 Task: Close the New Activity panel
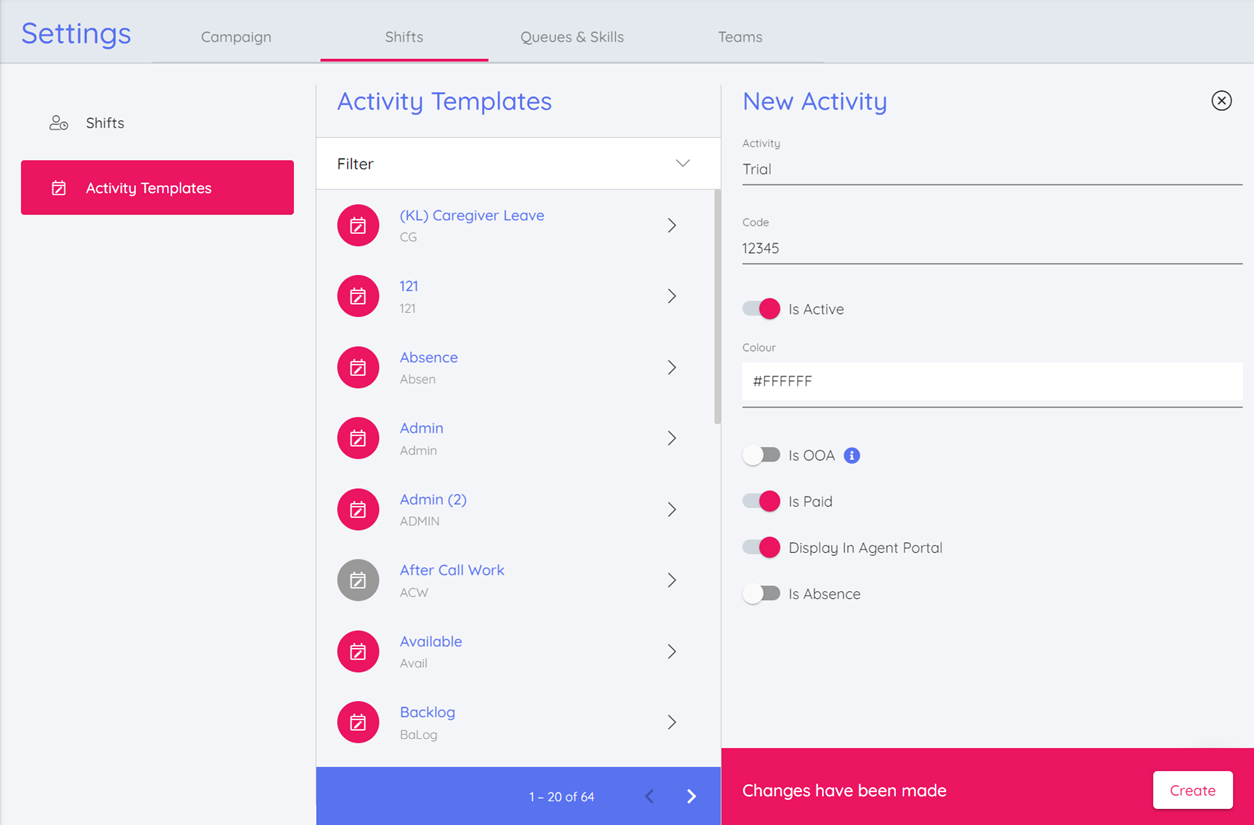click(x=1221, y=101)
